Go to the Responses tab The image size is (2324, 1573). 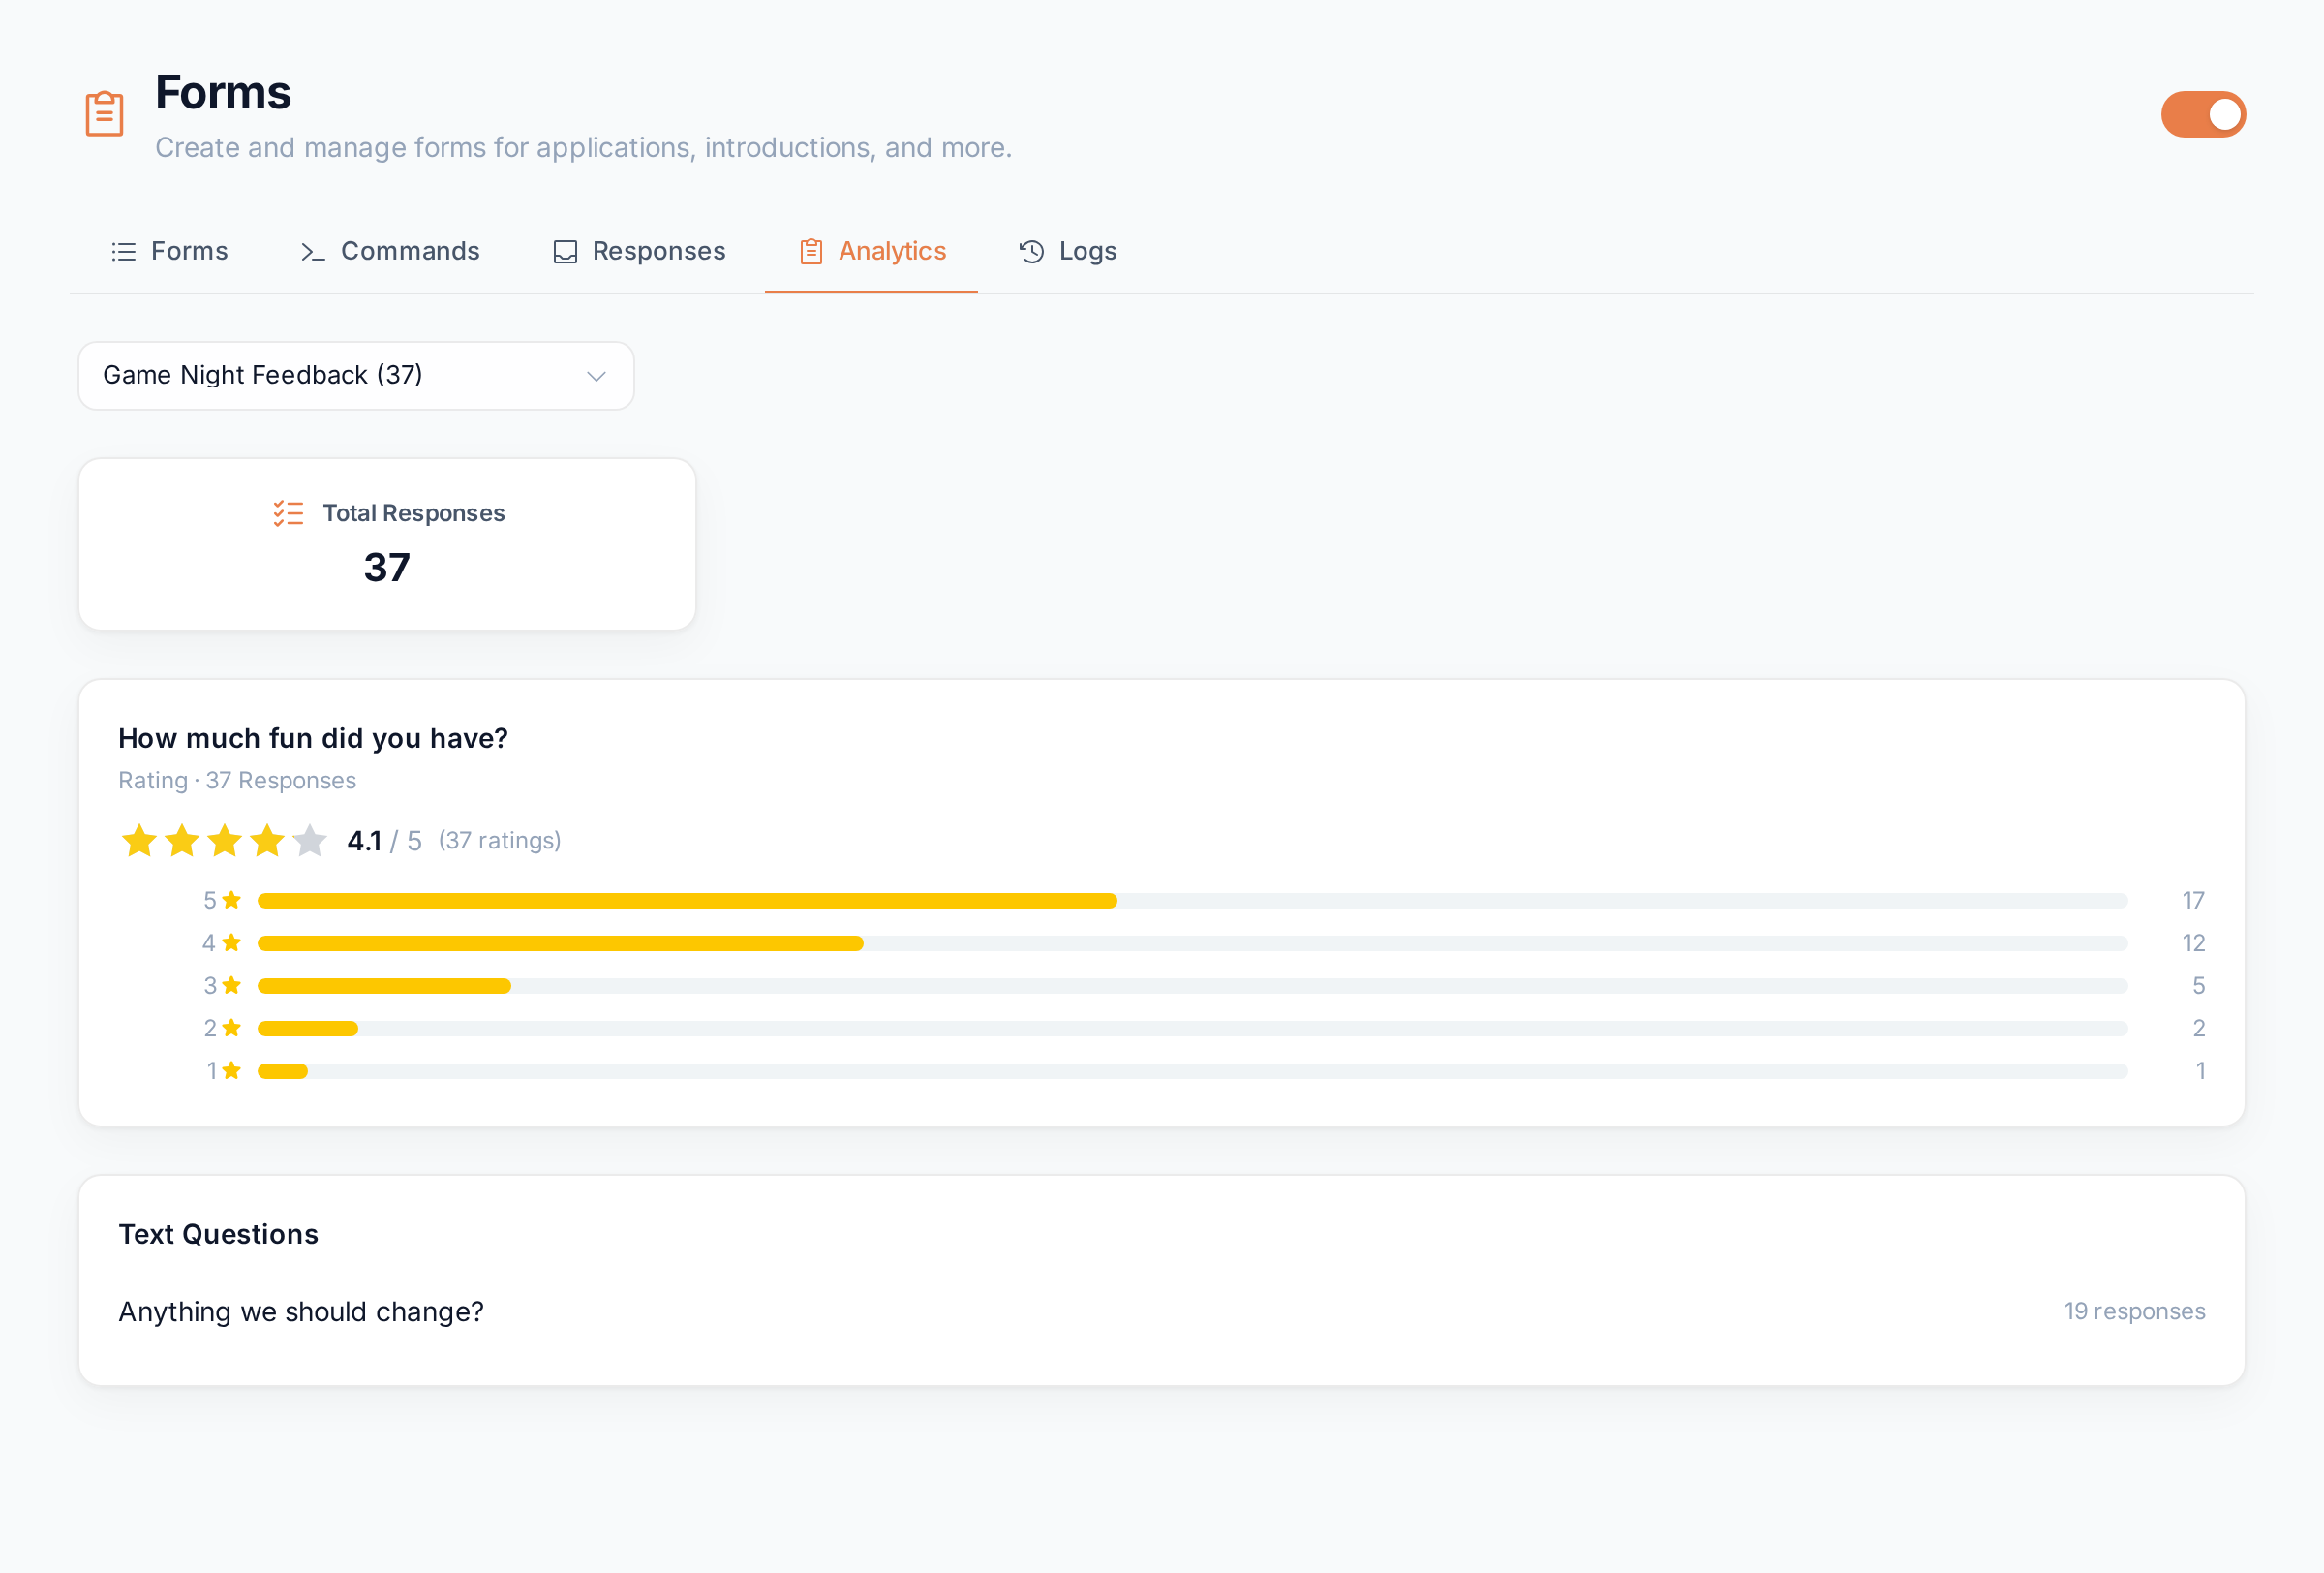pyautogui.click(x=639, y=251)
